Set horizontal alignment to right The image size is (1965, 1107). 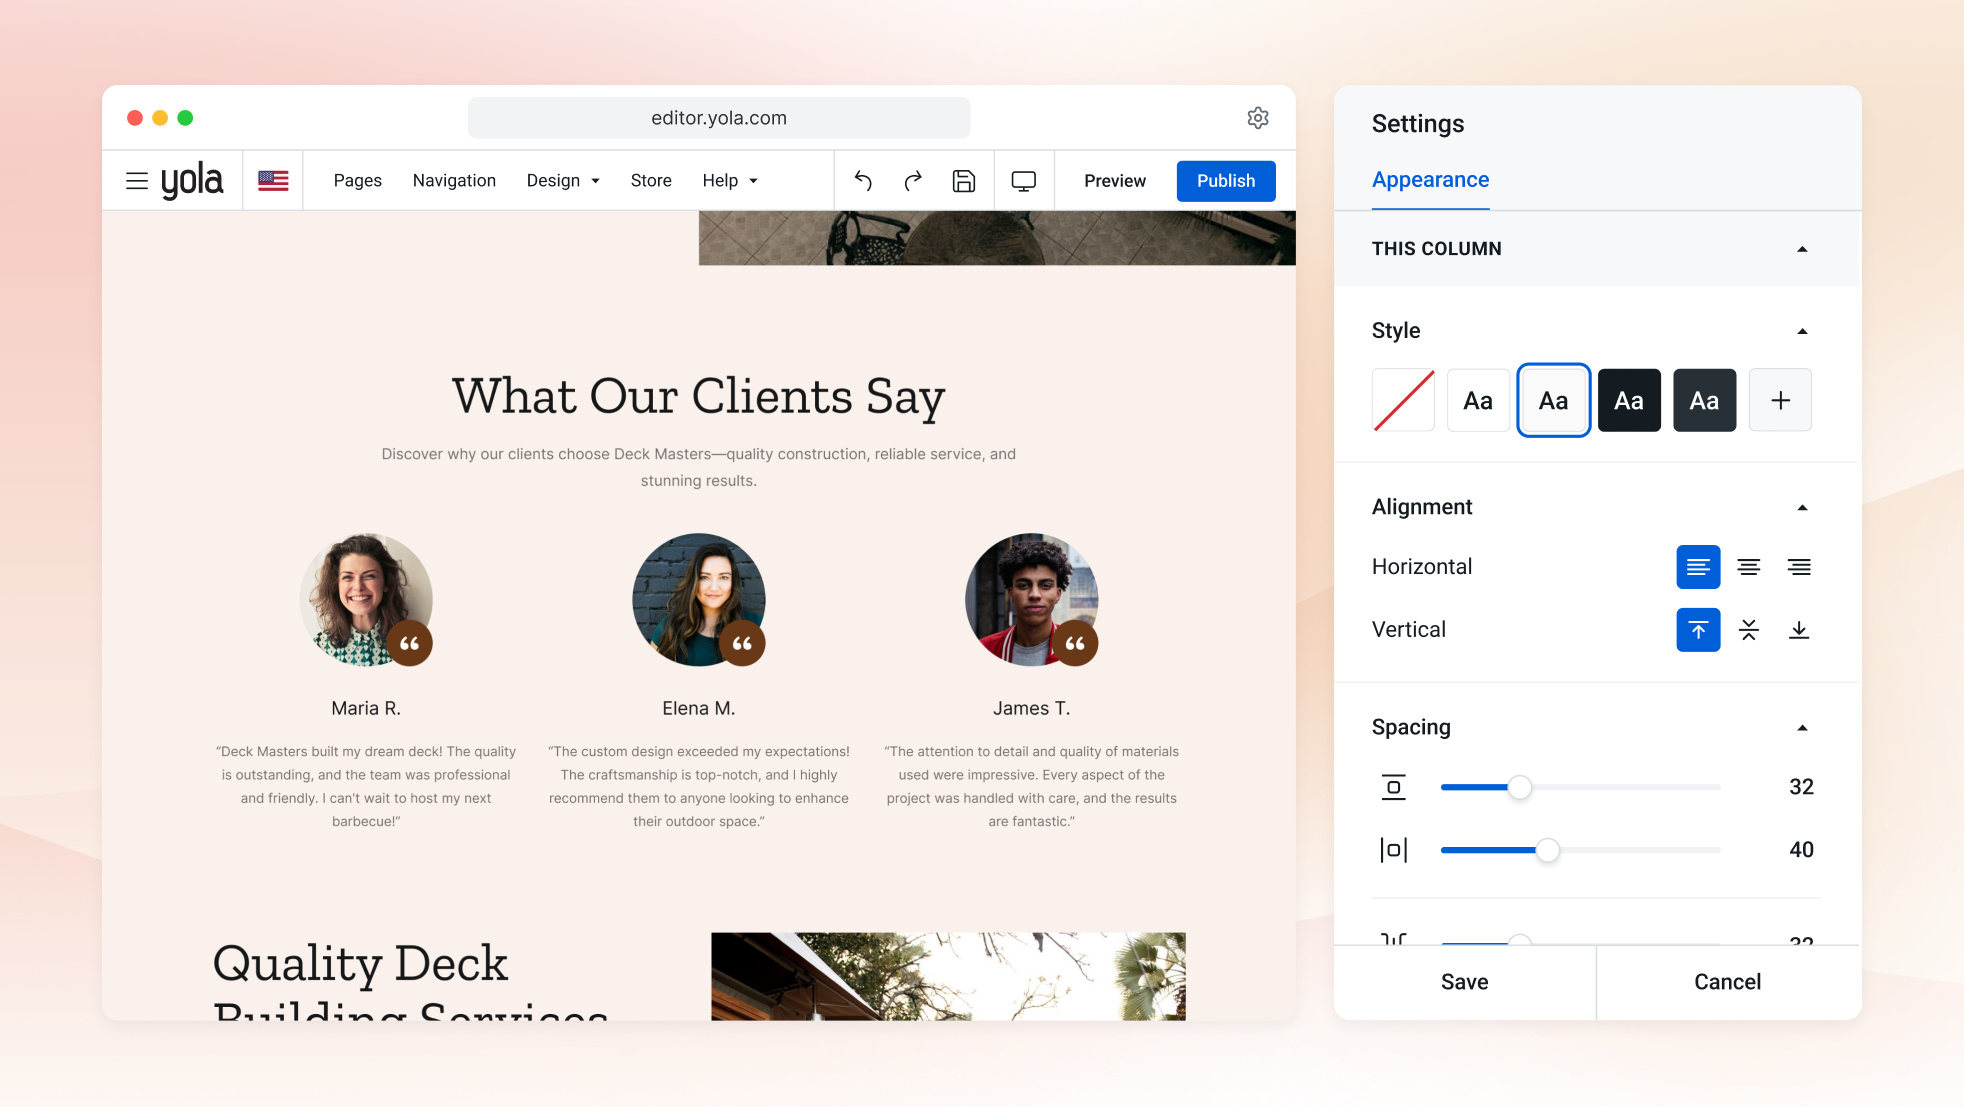1799,567
